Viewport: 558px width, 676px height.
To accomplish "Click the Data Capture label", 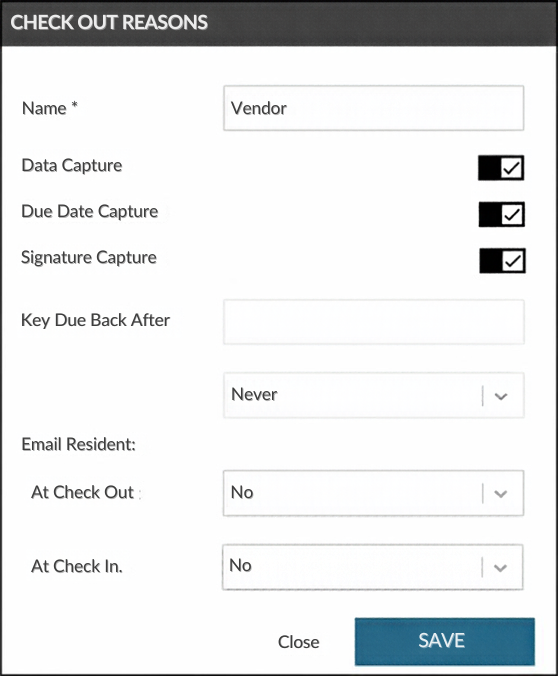I will 72,166.
